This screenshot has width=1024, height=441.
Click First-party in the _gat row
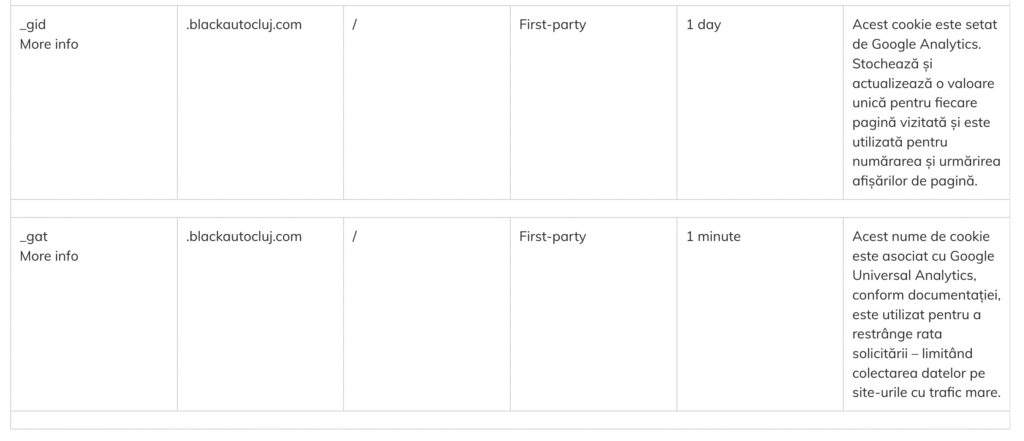[552, 237]
